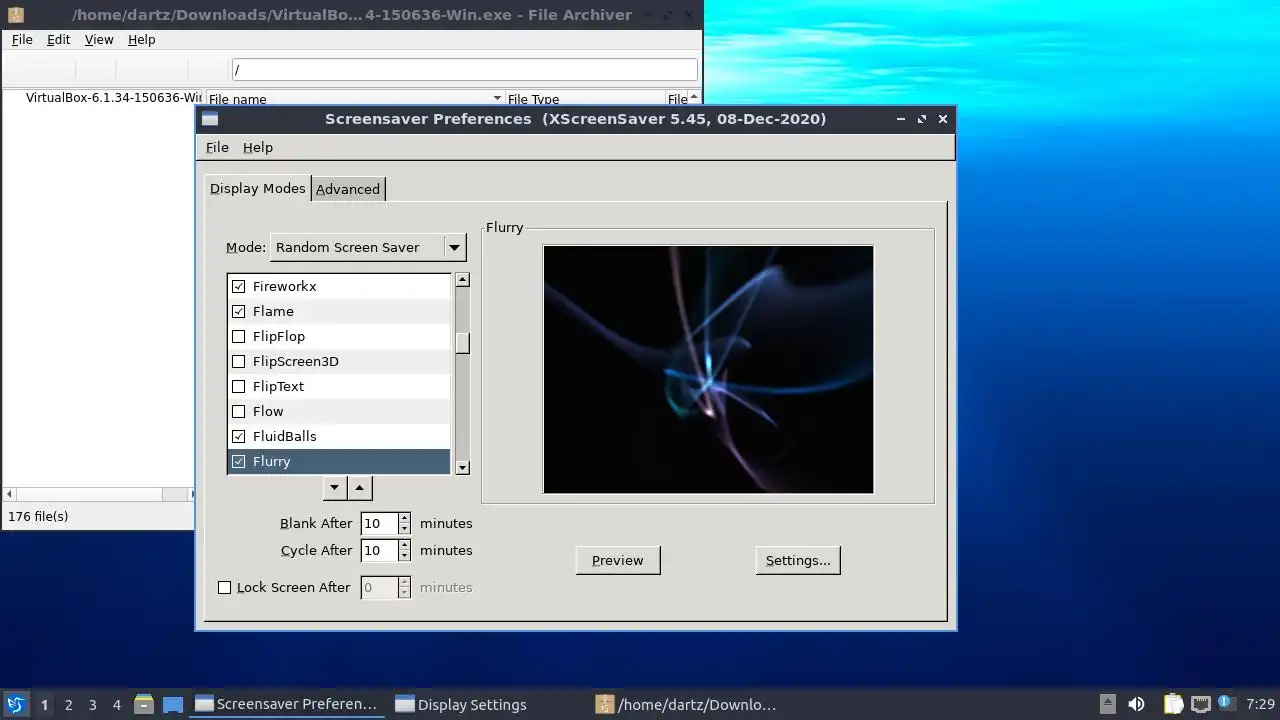Switch to the Advanced tab
This screenshot has height=720, width=1280.
(x=348, y=189)
